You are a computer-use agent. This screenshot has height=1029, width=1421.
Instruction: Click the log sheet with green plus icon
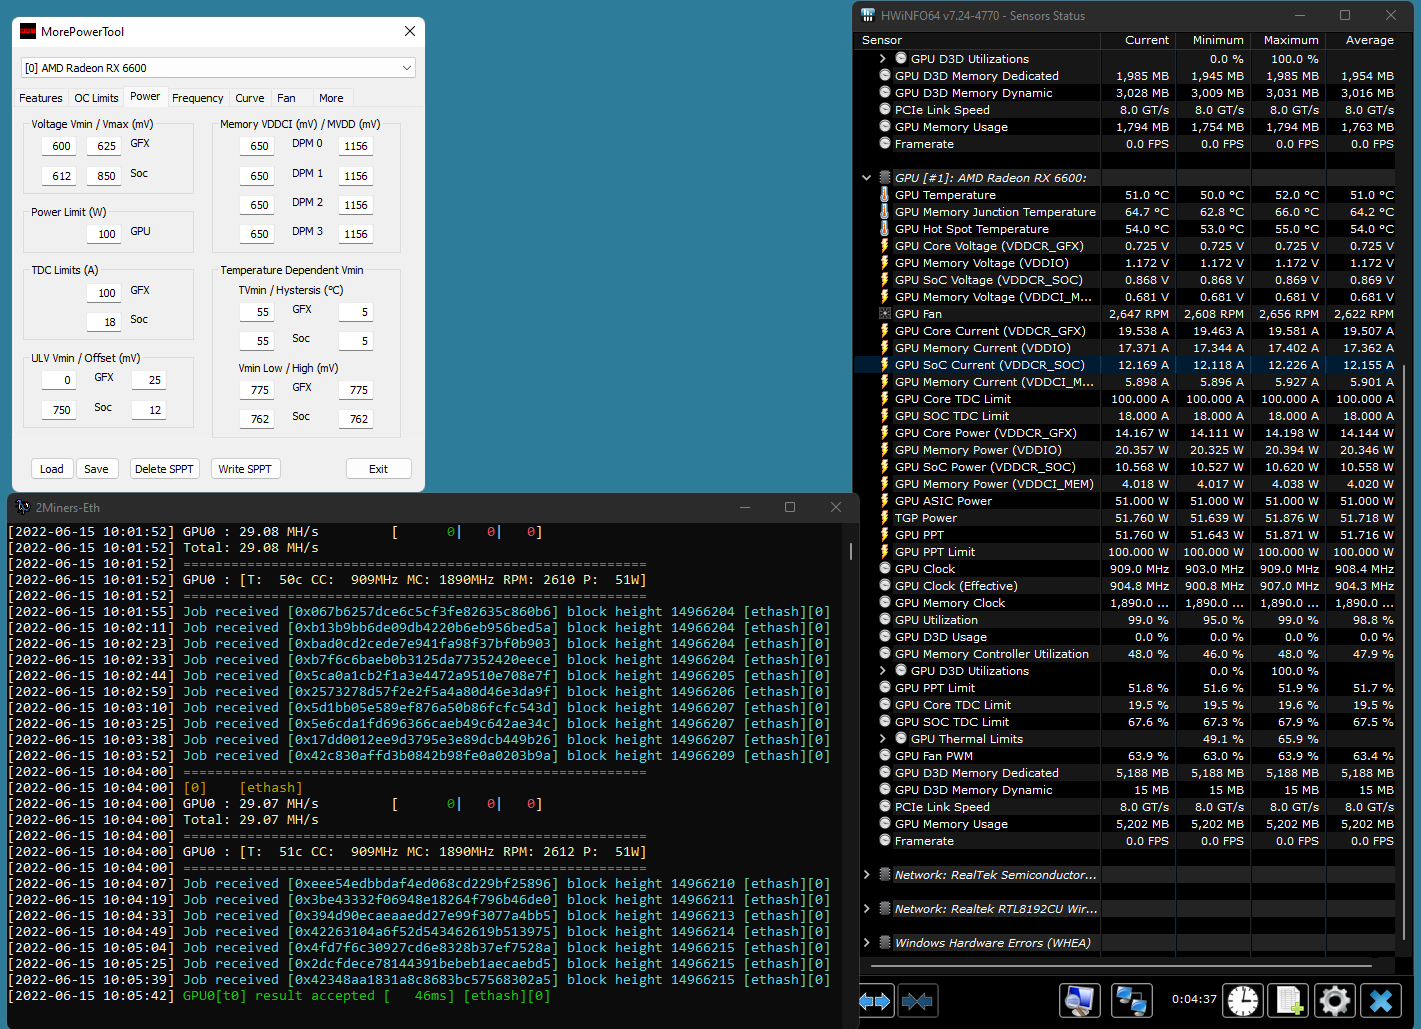1289,1000
